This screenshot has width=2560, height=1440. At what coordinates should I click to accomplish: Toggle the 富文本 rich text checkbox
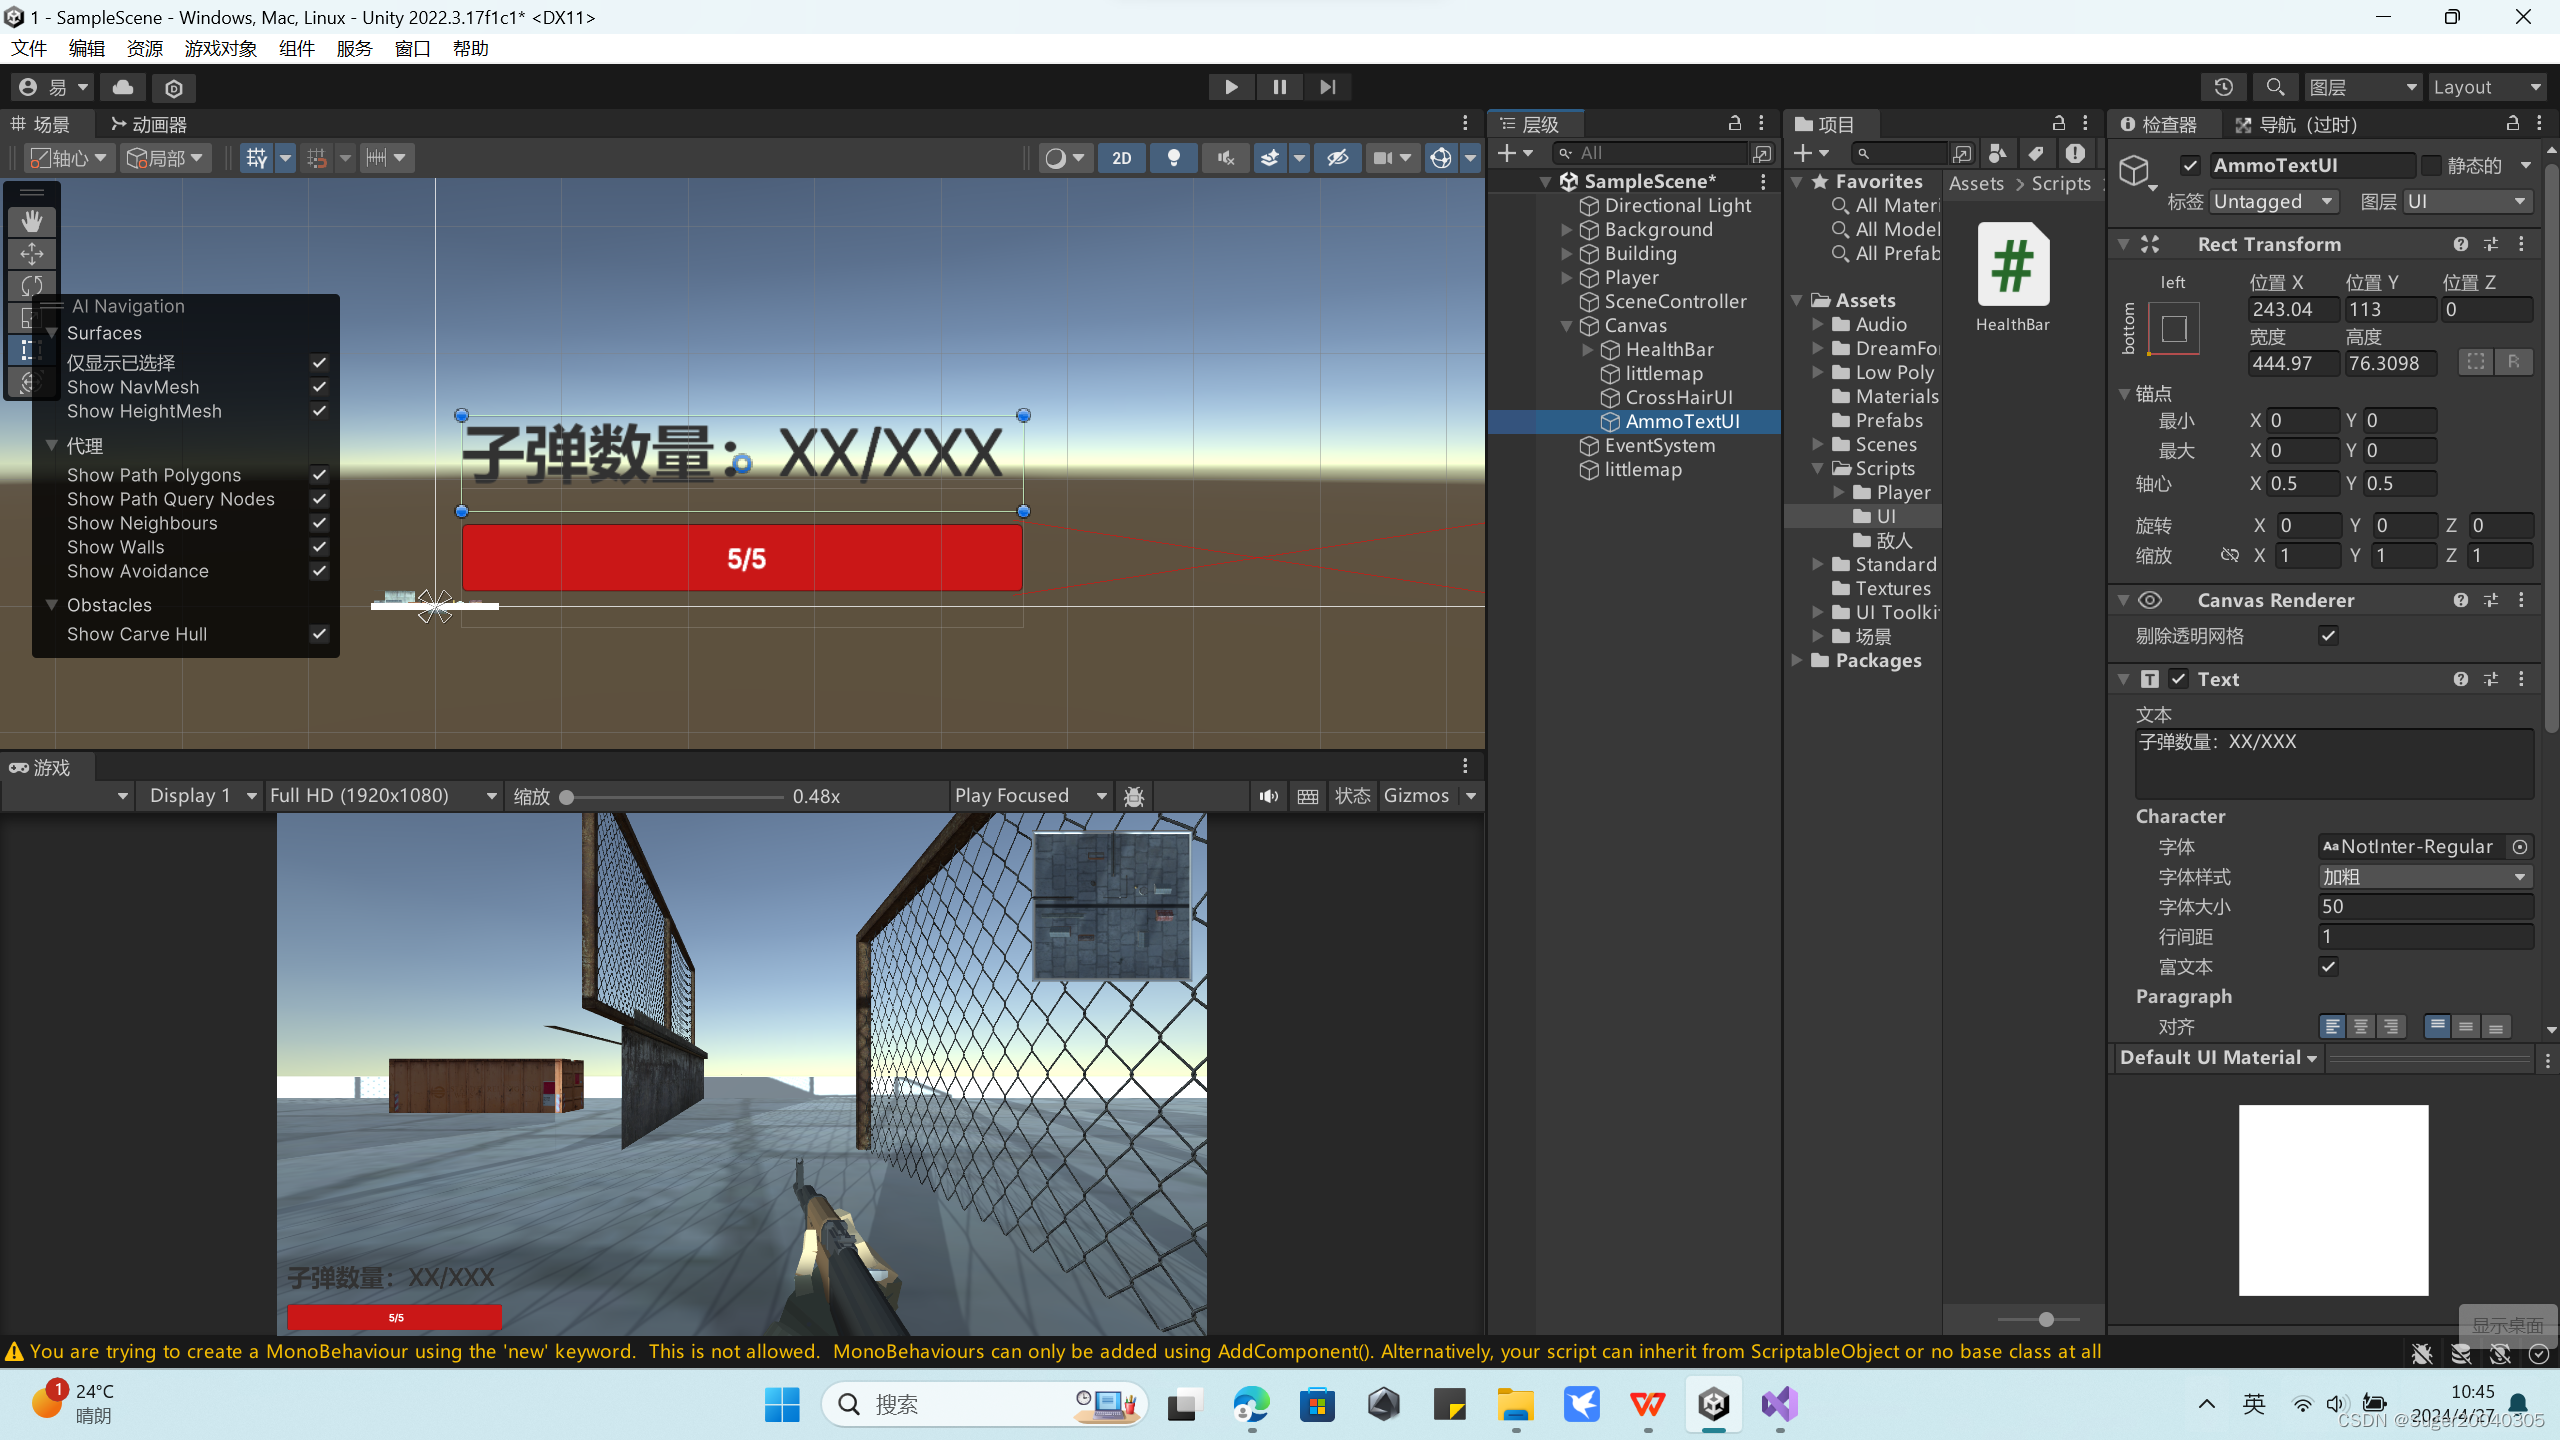click(2328, 966)
